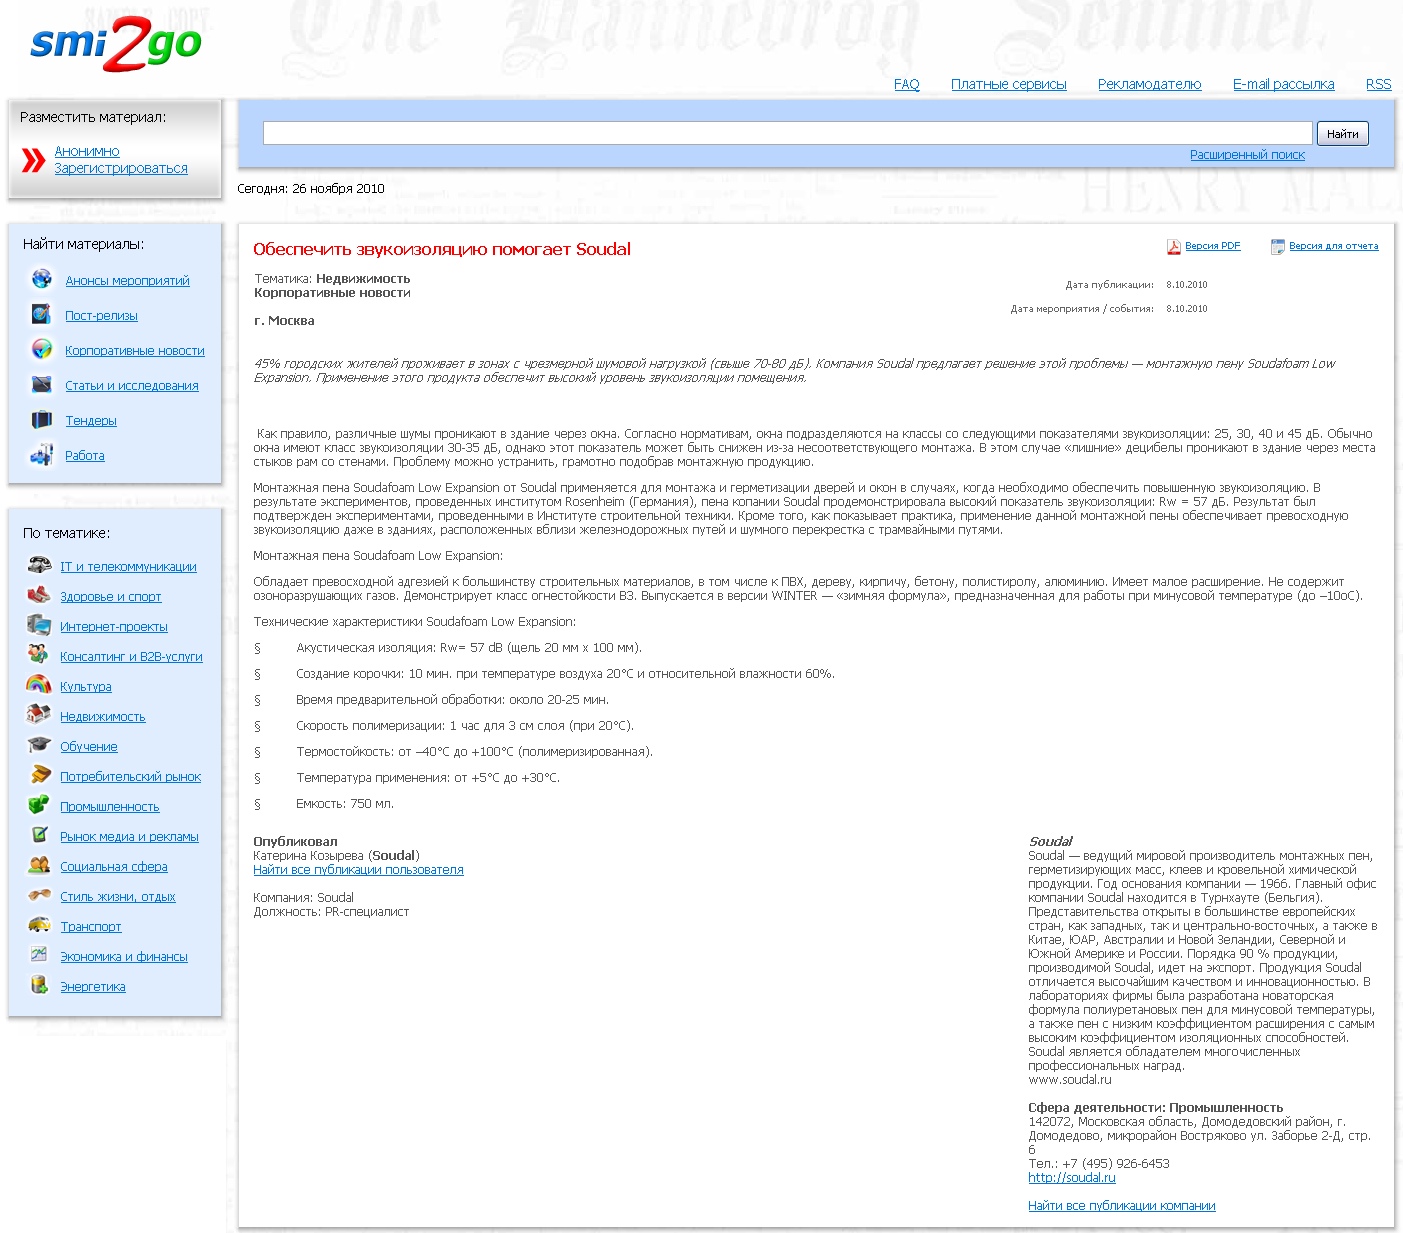
Task: Go to Платные сервисы
Action: pos(1009,85)
